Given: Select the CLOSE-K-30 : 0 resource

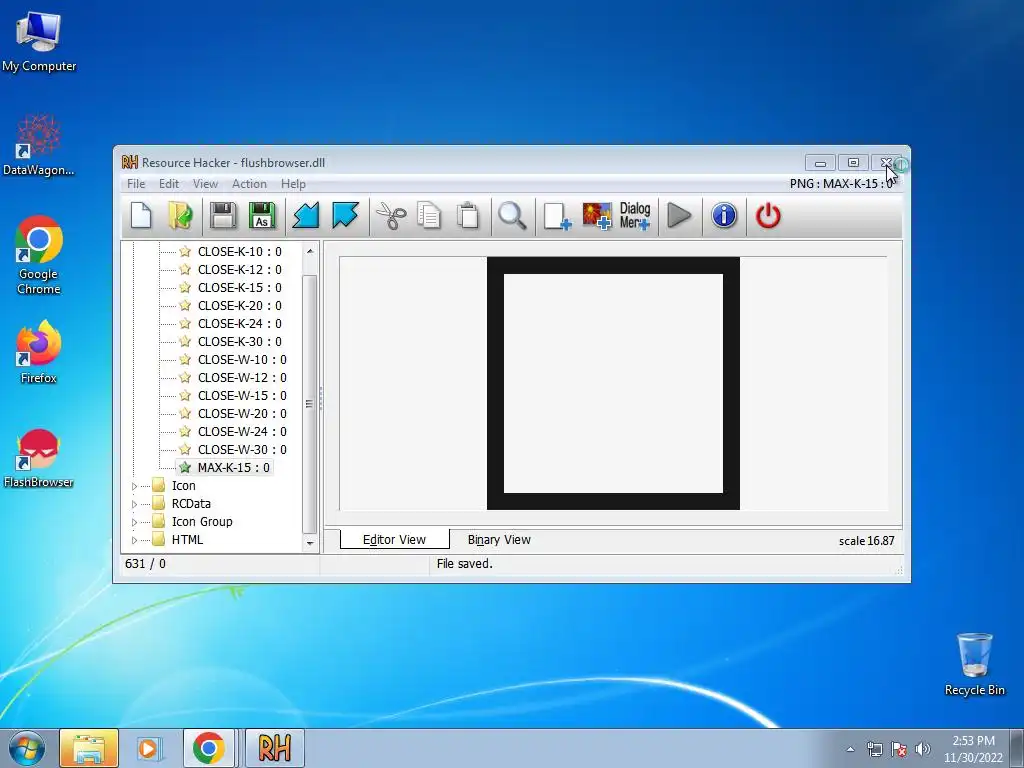Looking at the screenshot, I should pyautogui.click(x=240, y=342).
